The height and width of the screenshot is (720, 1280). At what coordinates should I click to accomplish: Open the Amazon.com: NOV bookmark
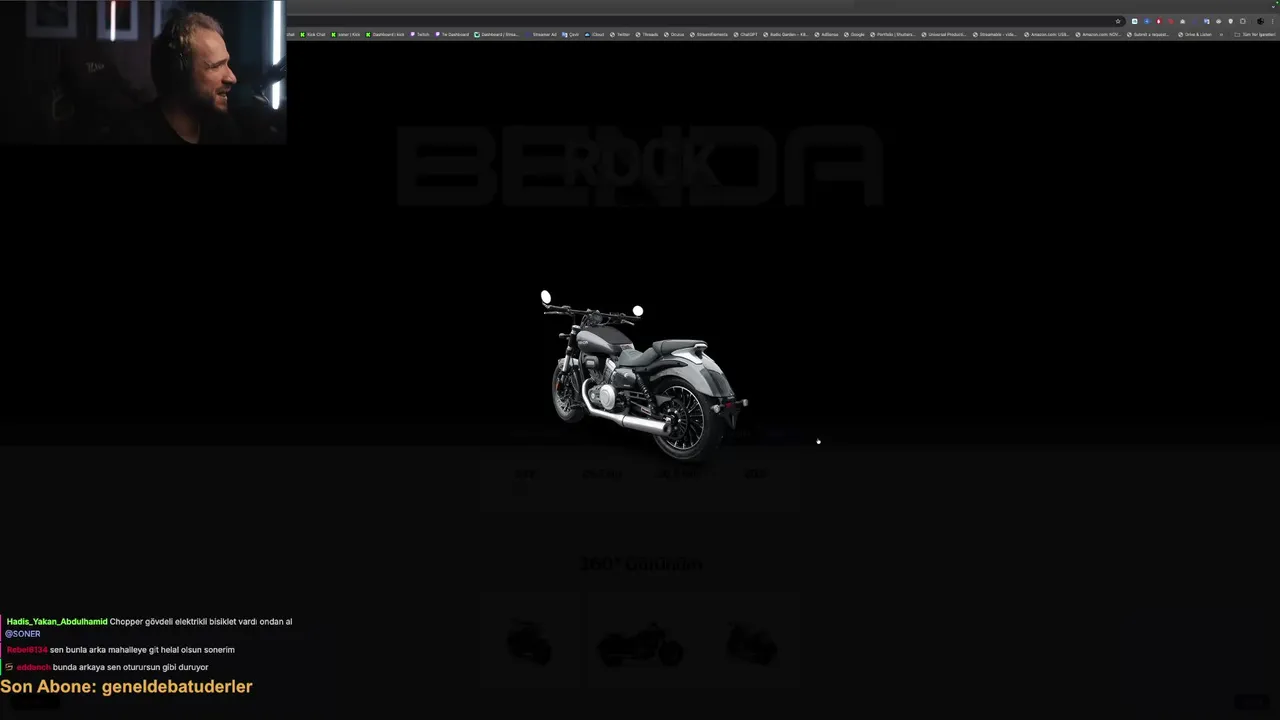tap(1099, 34)
